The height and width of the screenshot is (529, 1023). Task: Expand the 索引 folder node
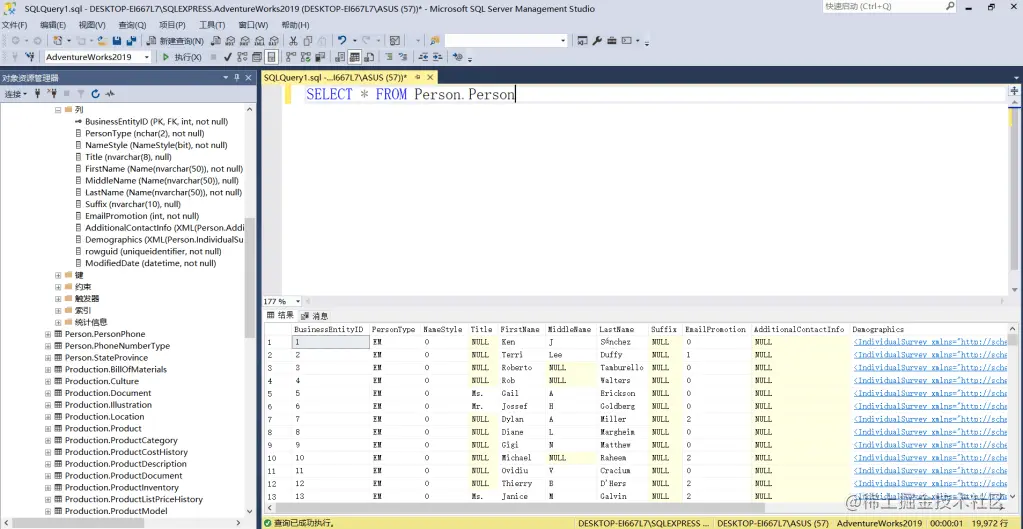58,310
